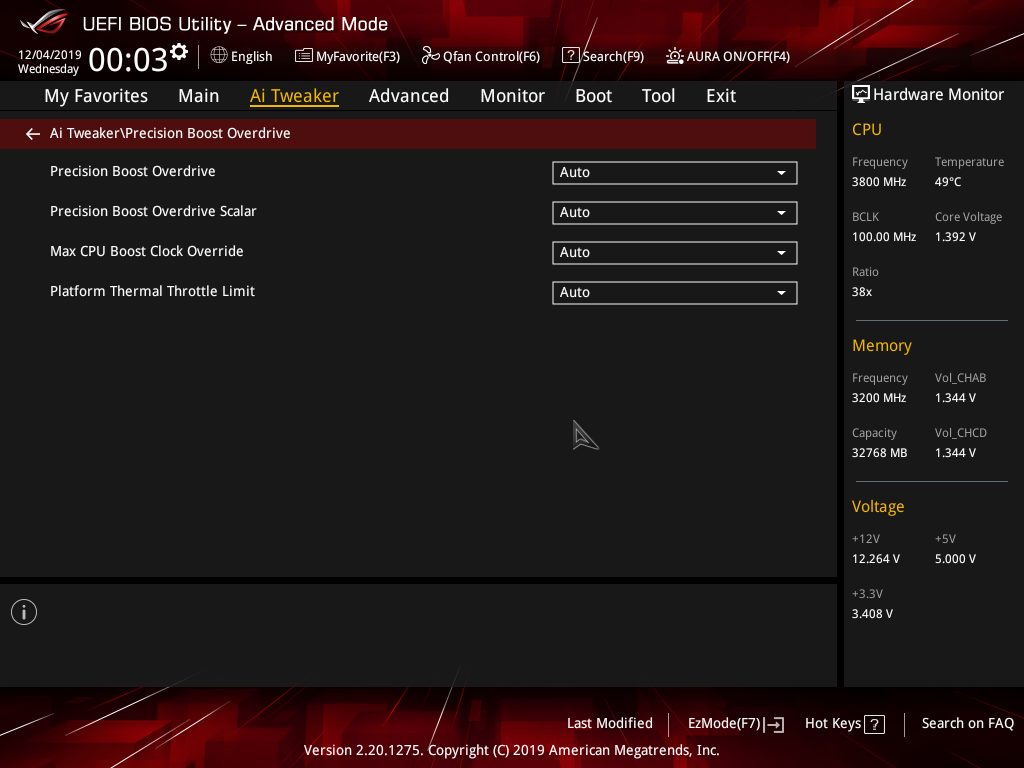Click the Qfan Control fan icon
This screenshot has width=1024, height=768.
[430, 56]
